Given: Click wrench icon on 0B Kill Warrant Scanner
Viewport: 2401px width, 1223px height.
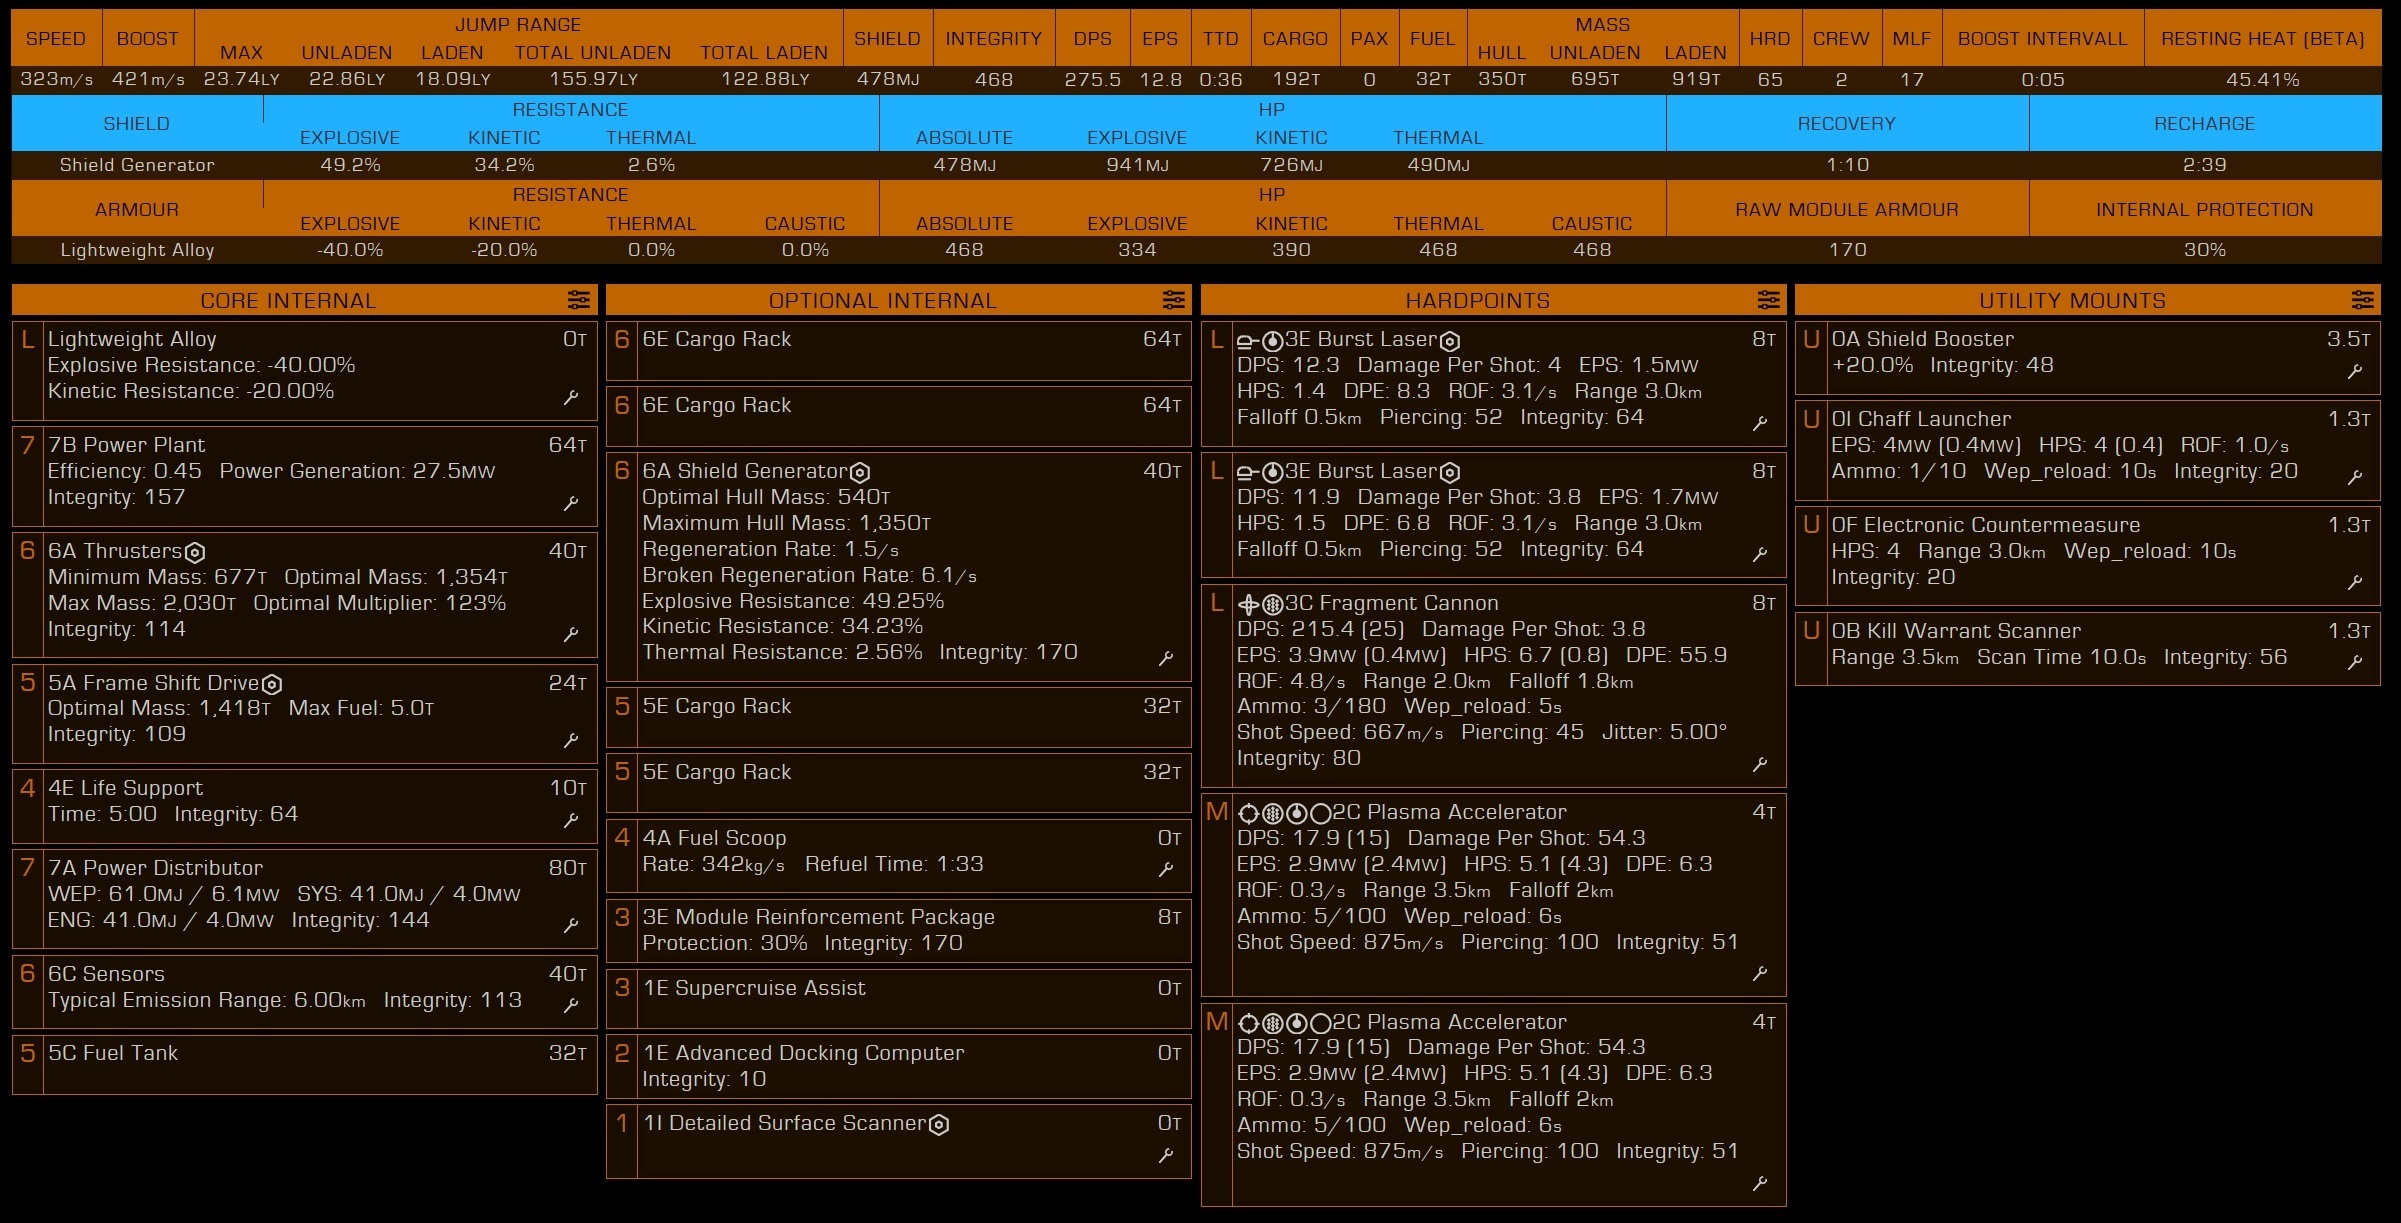Looking at the screenshot, I should (x=2355, y=662).
